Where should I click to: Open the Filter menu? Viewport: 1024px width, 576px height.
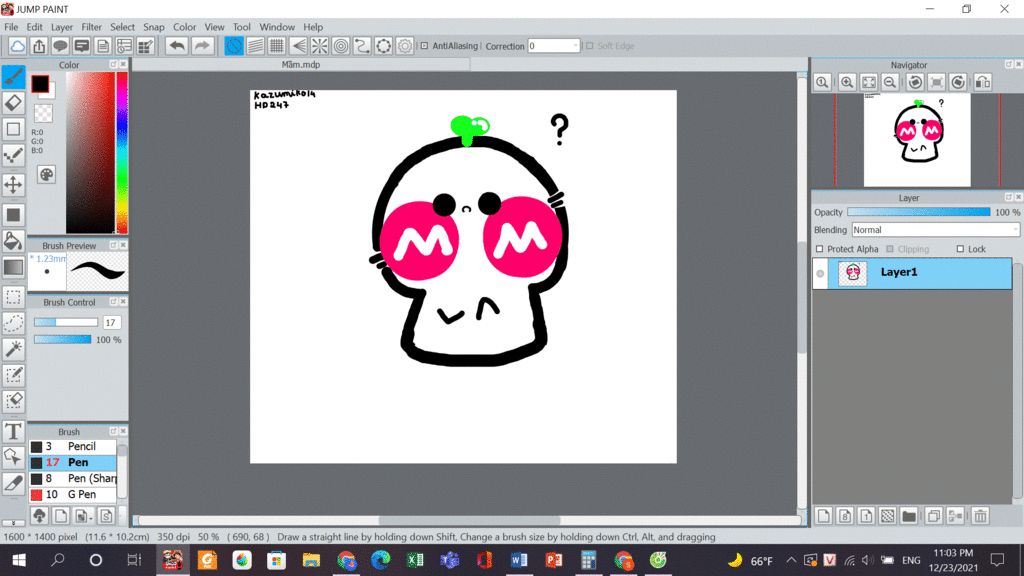click(91, 27)
